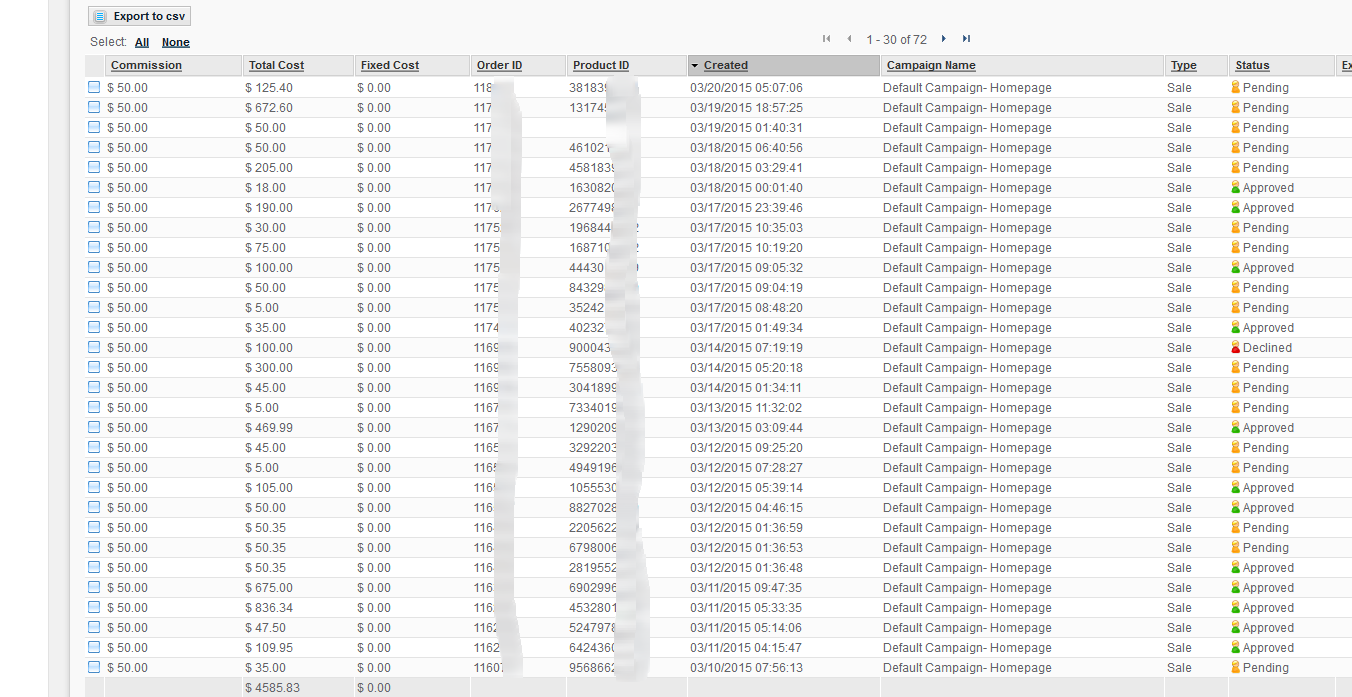Click Approved status icon for 03/12/2015 04:46:15
This screenshot has height=697, width=1352.
[x=1235, y=507]
